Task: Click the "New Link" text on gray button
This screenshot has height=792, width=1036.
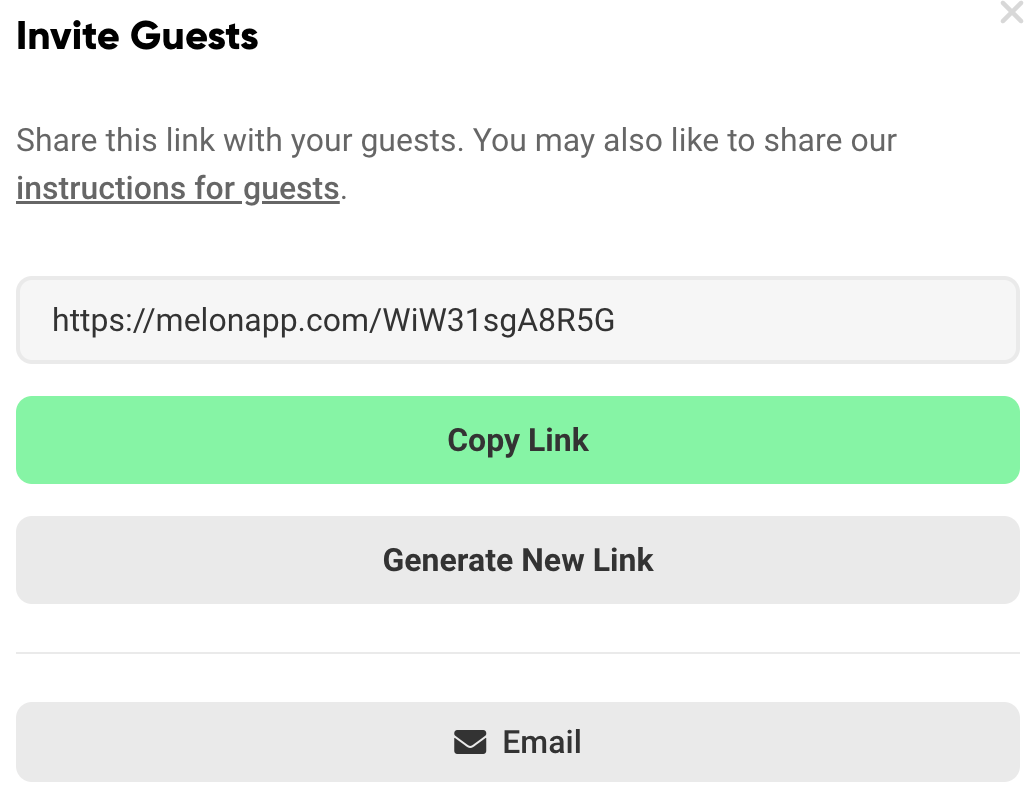Action: pyautogui.click(x=587, y=560)
